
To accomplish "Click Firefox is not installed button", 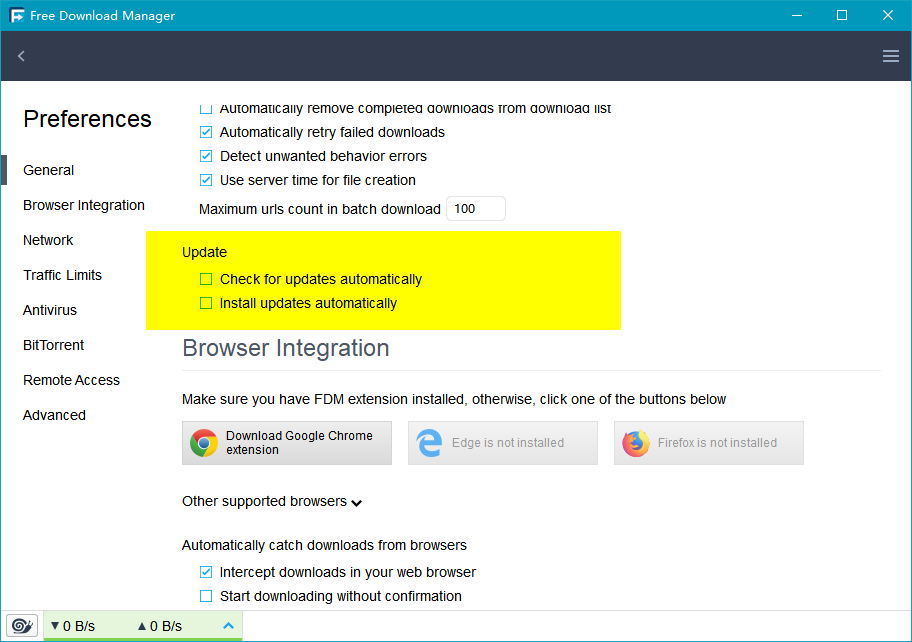I will (708, 443).
